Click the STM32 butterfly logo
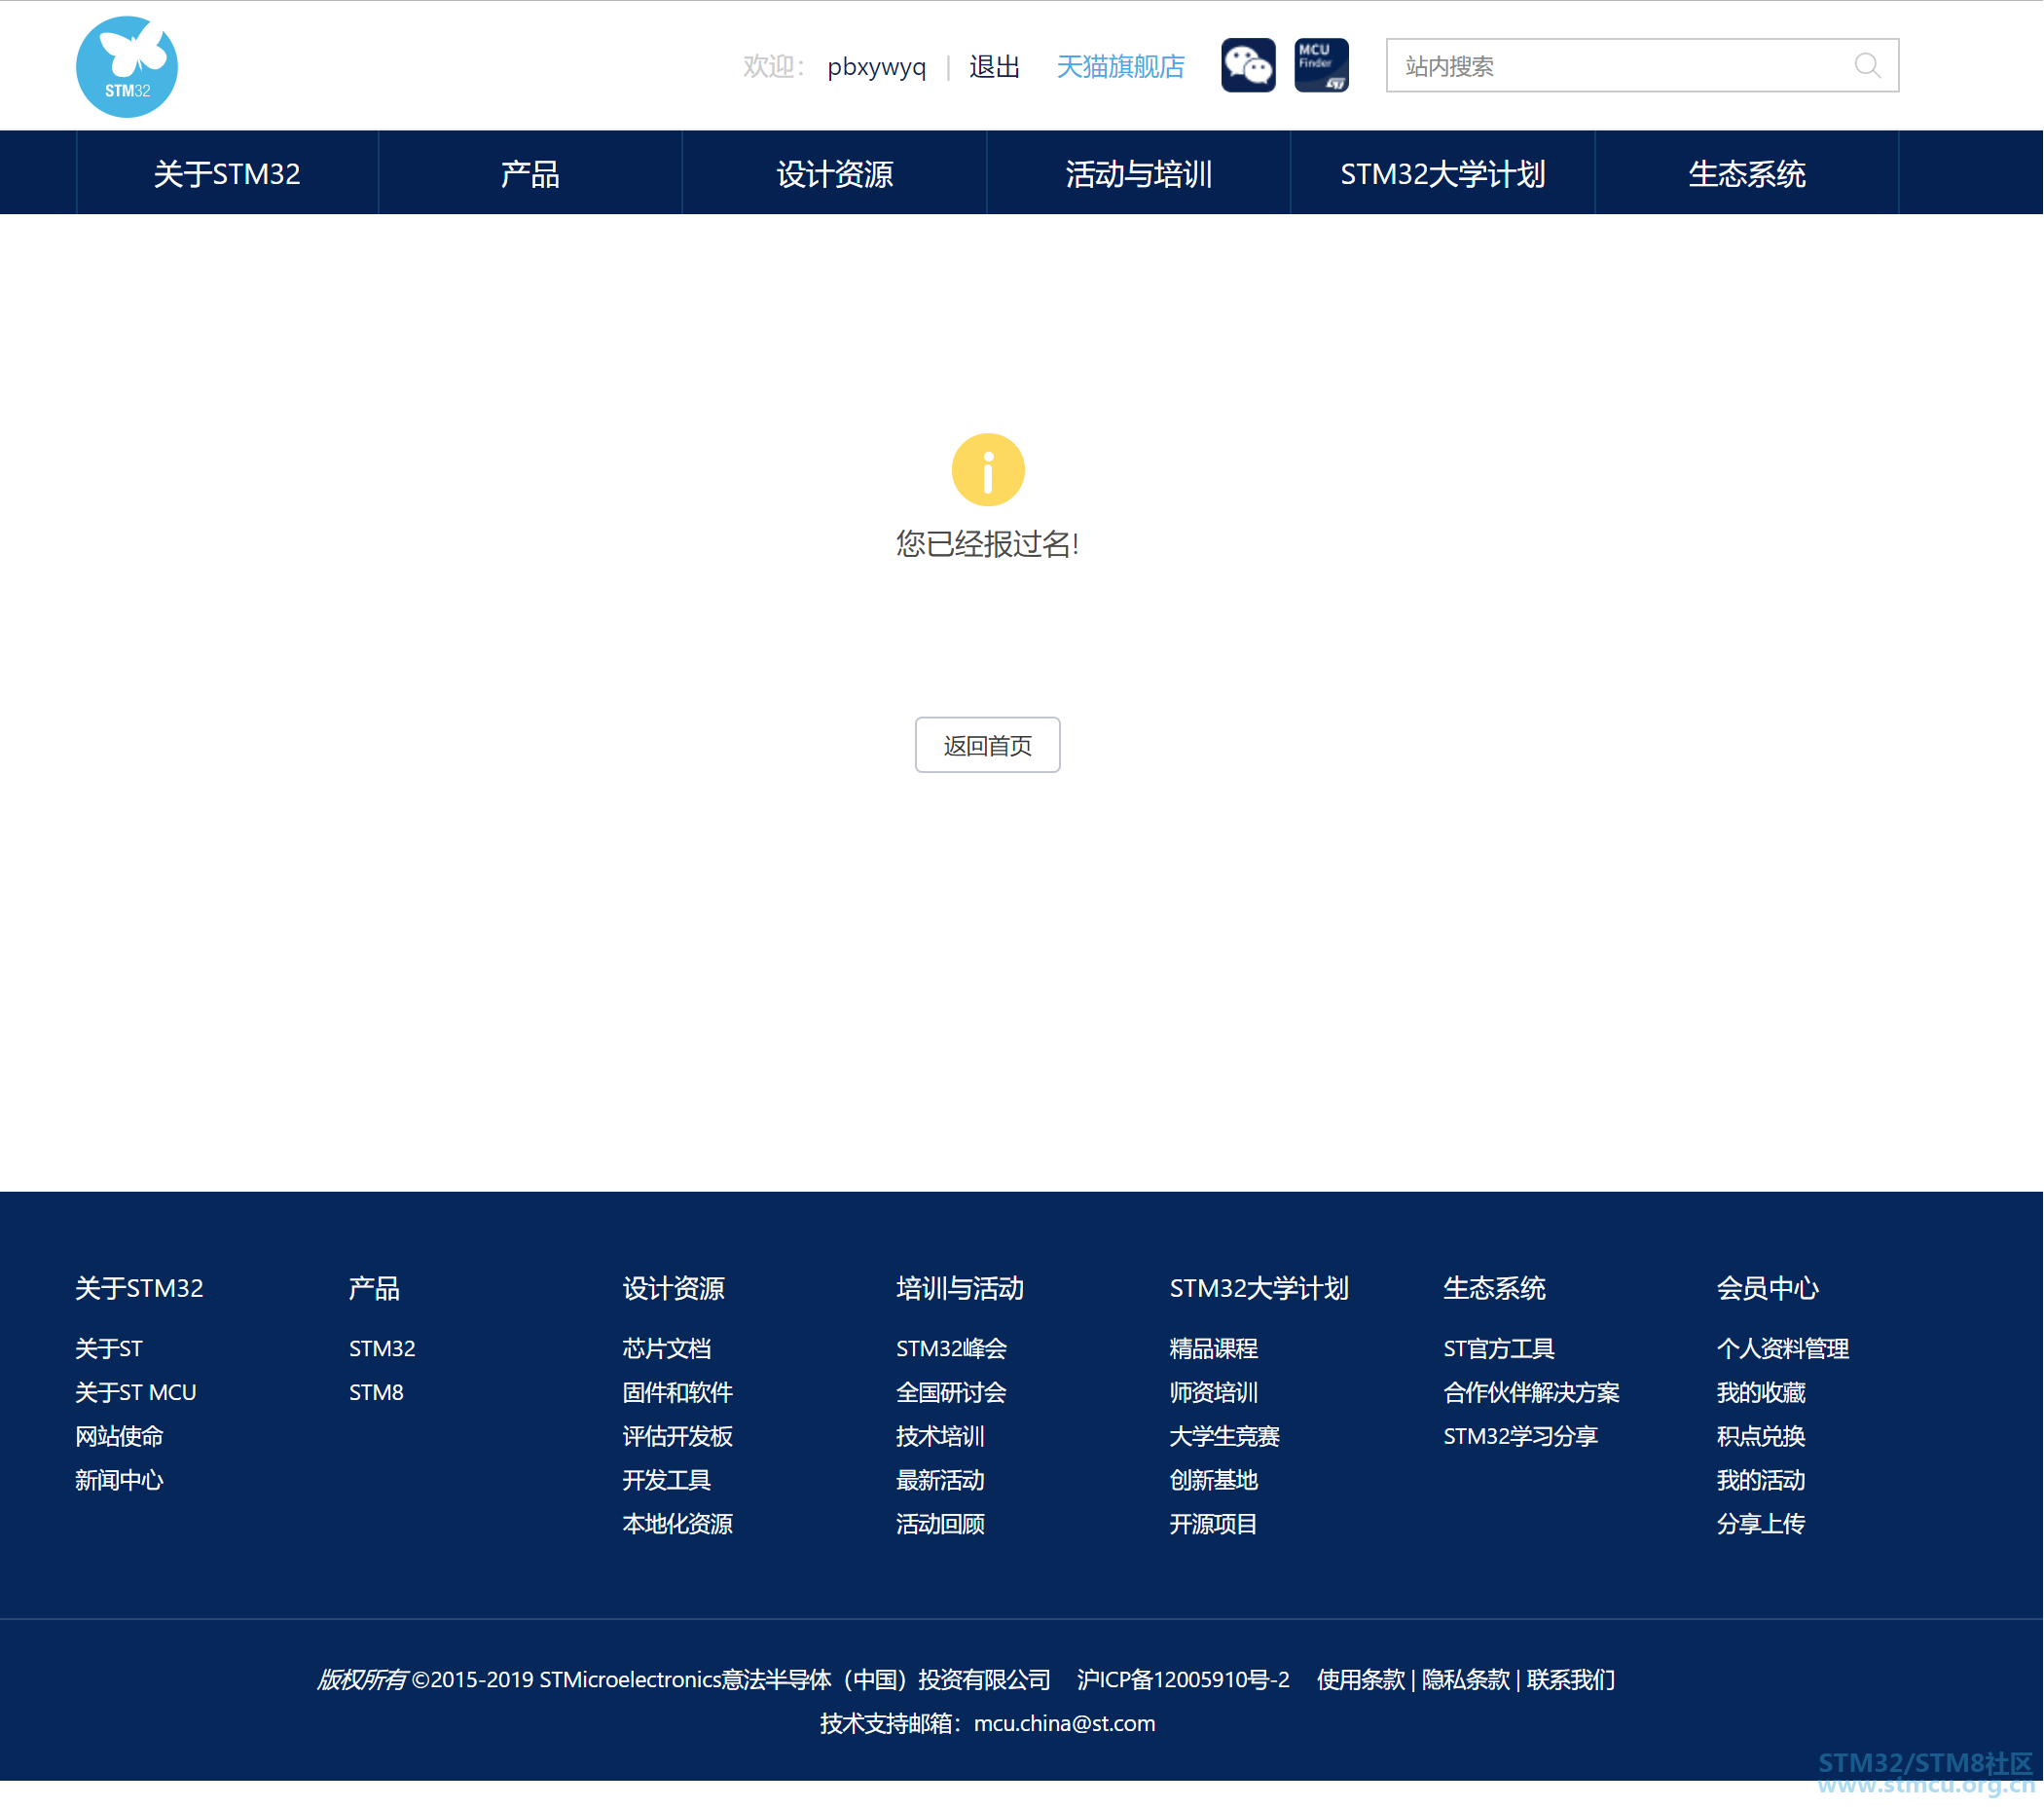The image size is (2044, 1807). 127,66
